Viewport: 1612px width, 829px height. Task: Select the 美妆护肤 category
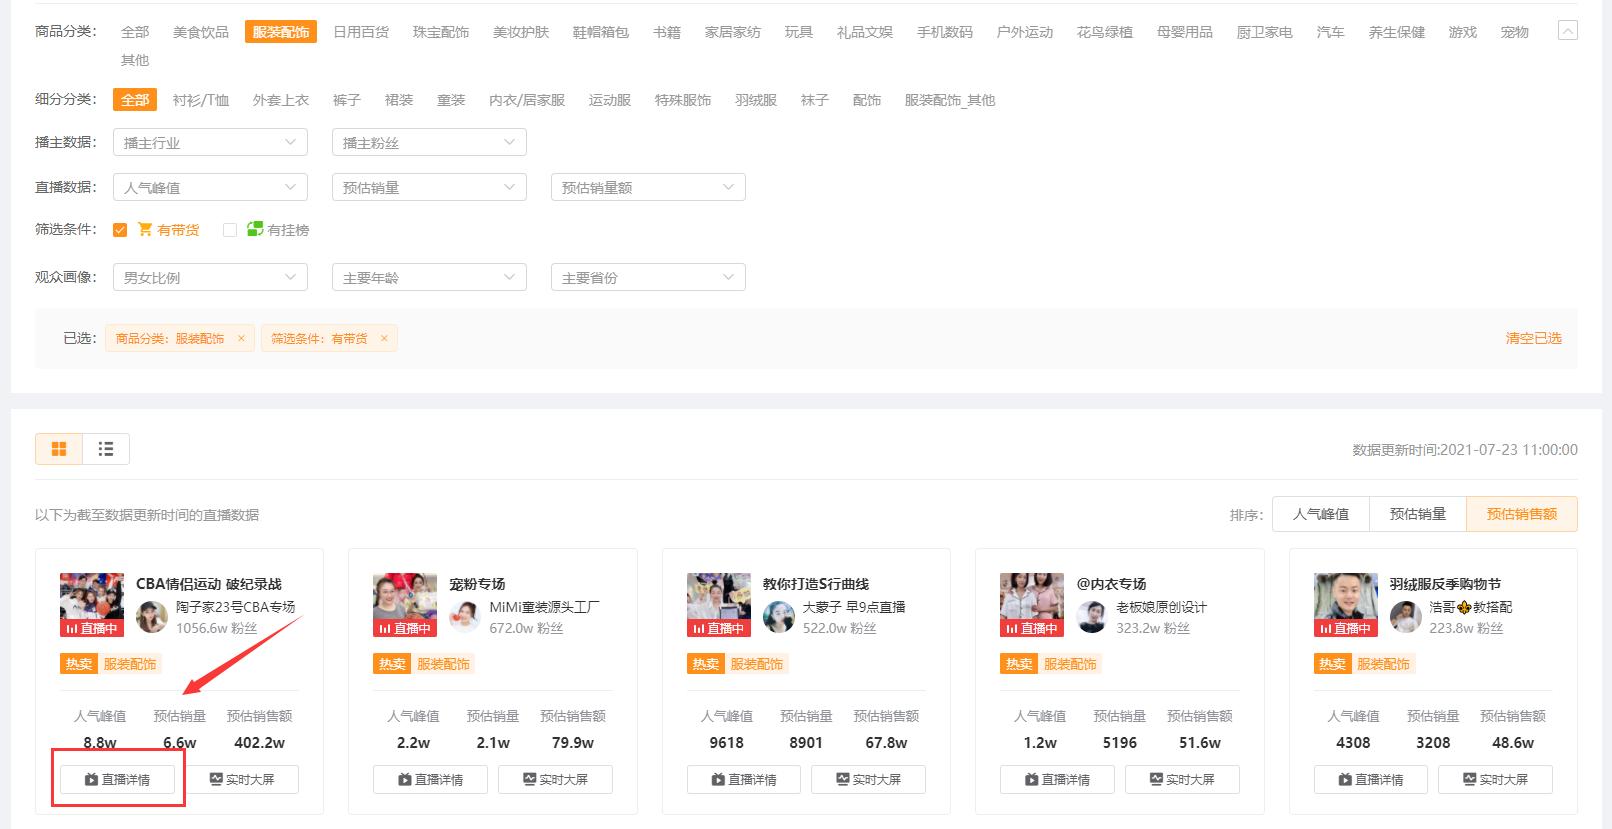[521, 32]
